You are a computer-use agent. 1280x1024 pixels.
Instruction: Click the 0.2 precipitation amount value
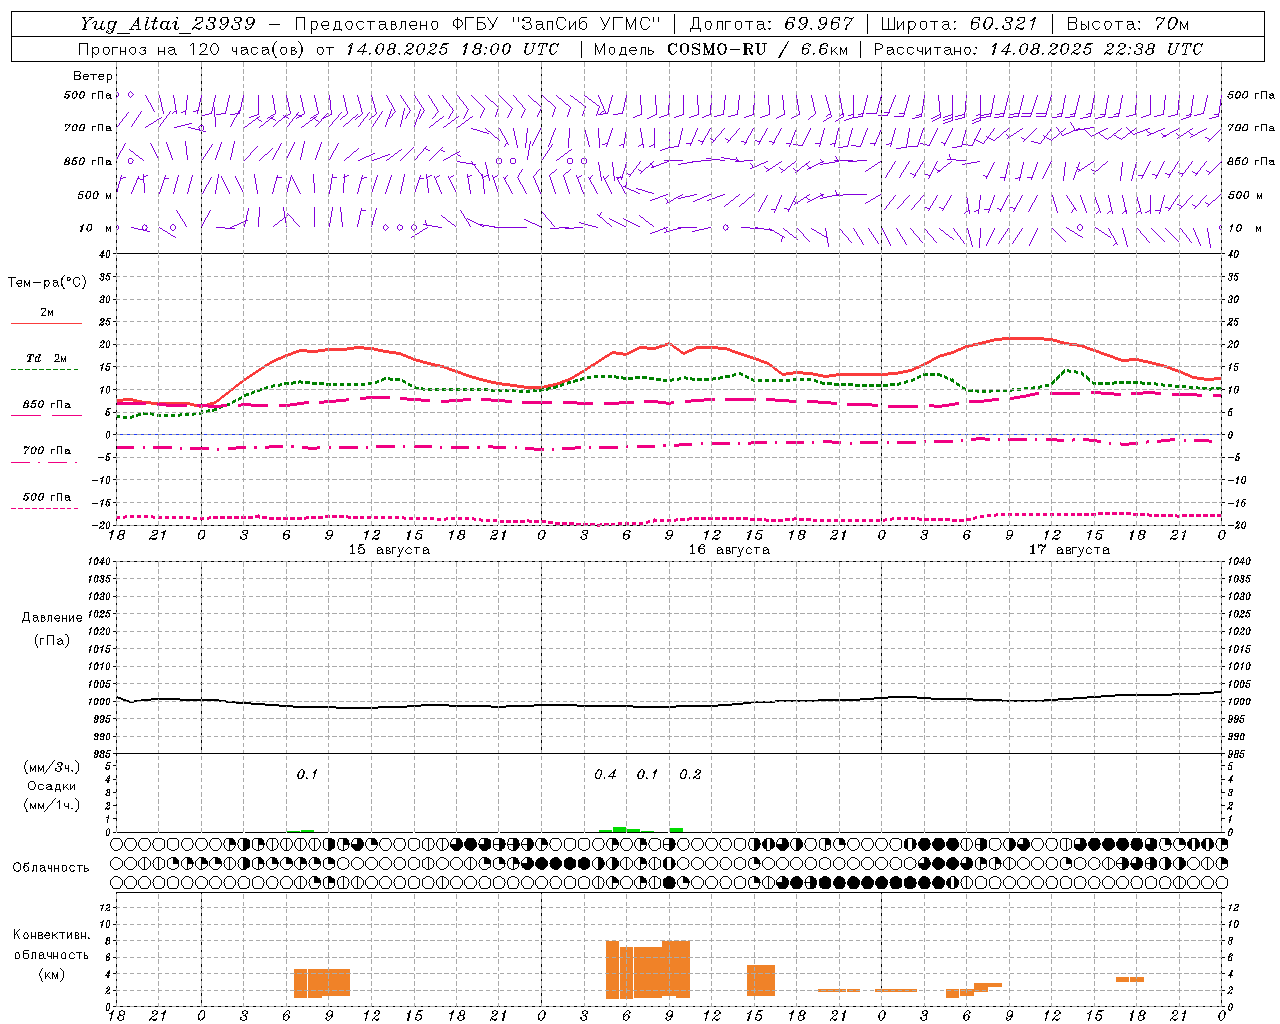tap(690, 775)
